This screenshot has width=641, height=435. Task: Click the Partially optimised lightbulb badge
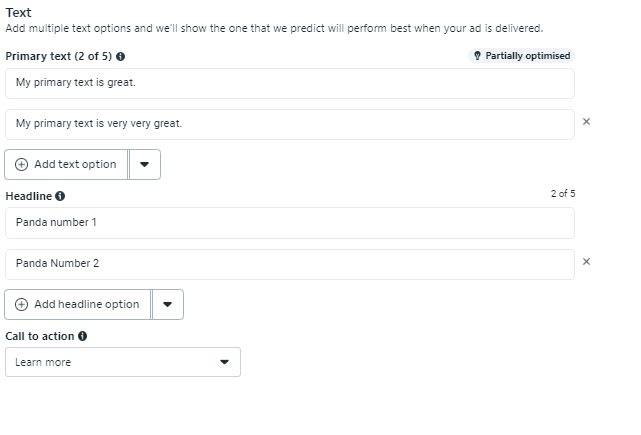pos(520,56)
